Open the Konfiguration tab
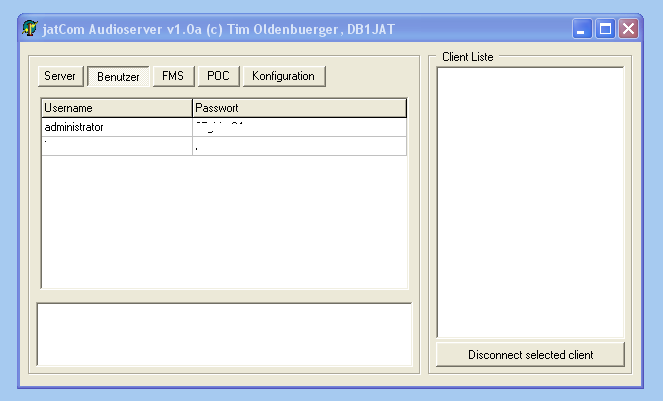 point(284,76)
